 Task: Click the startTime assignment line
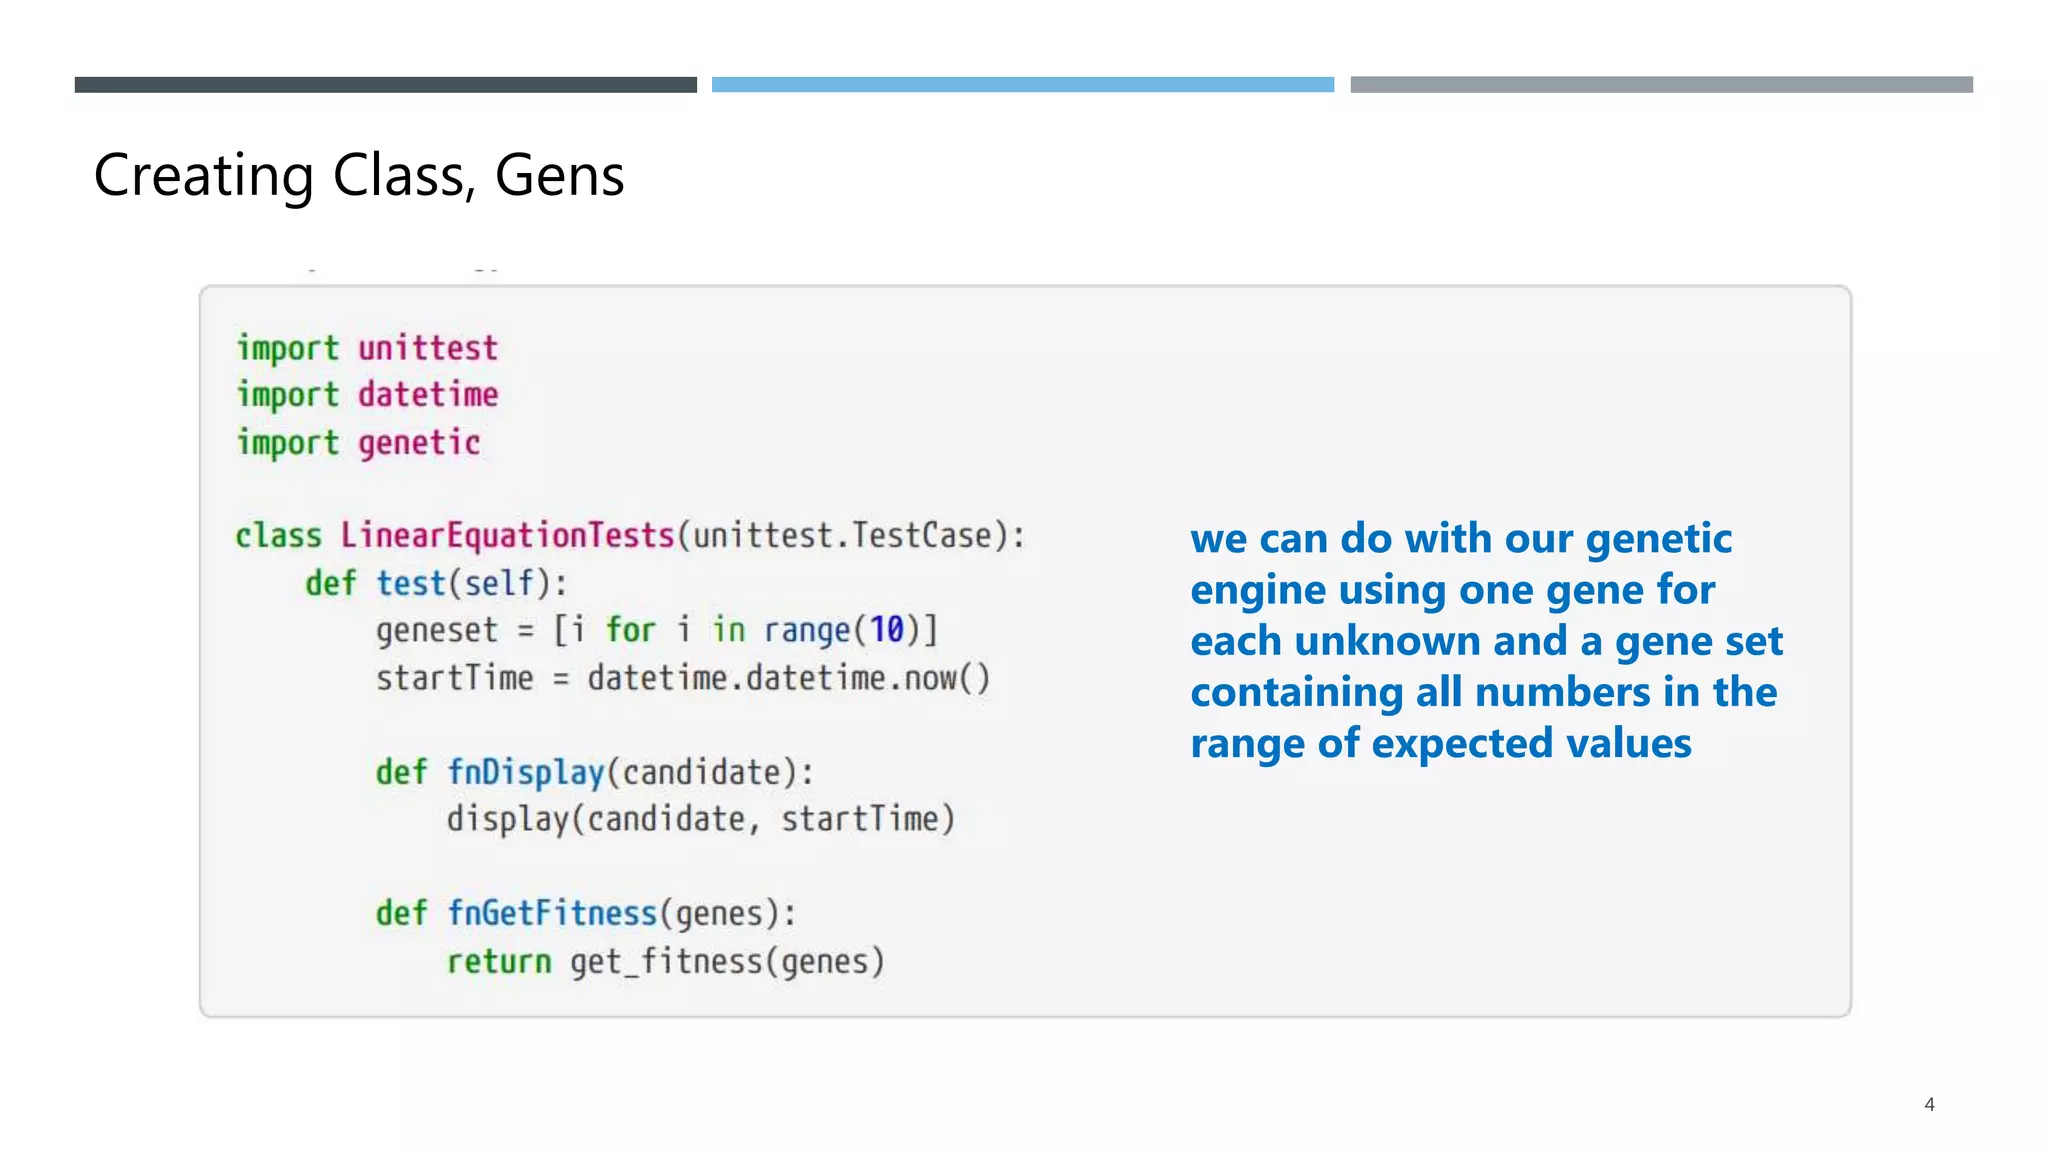coord(682,678)
